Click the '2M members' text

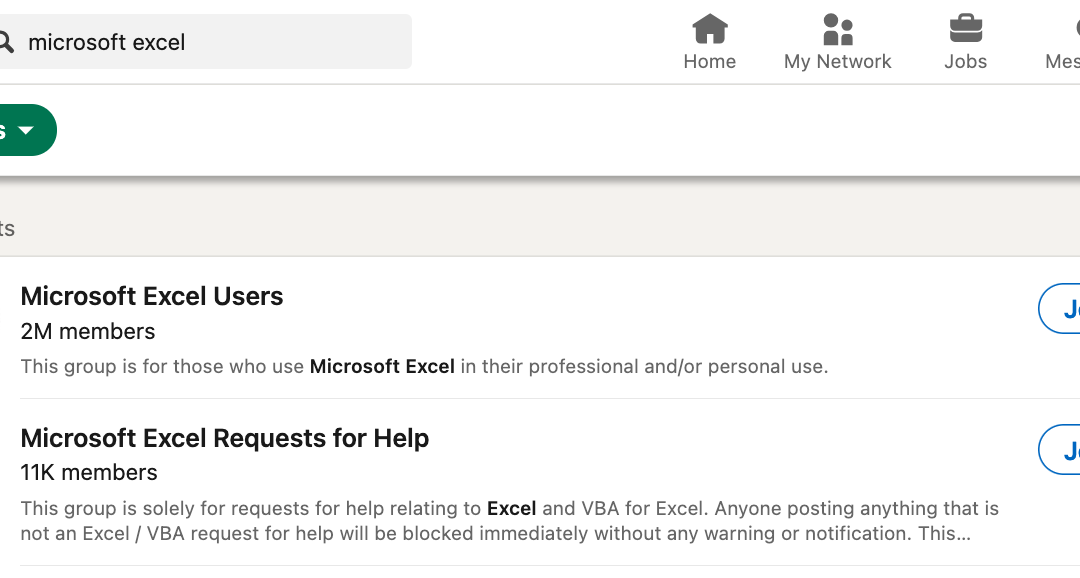pos(88,331)
